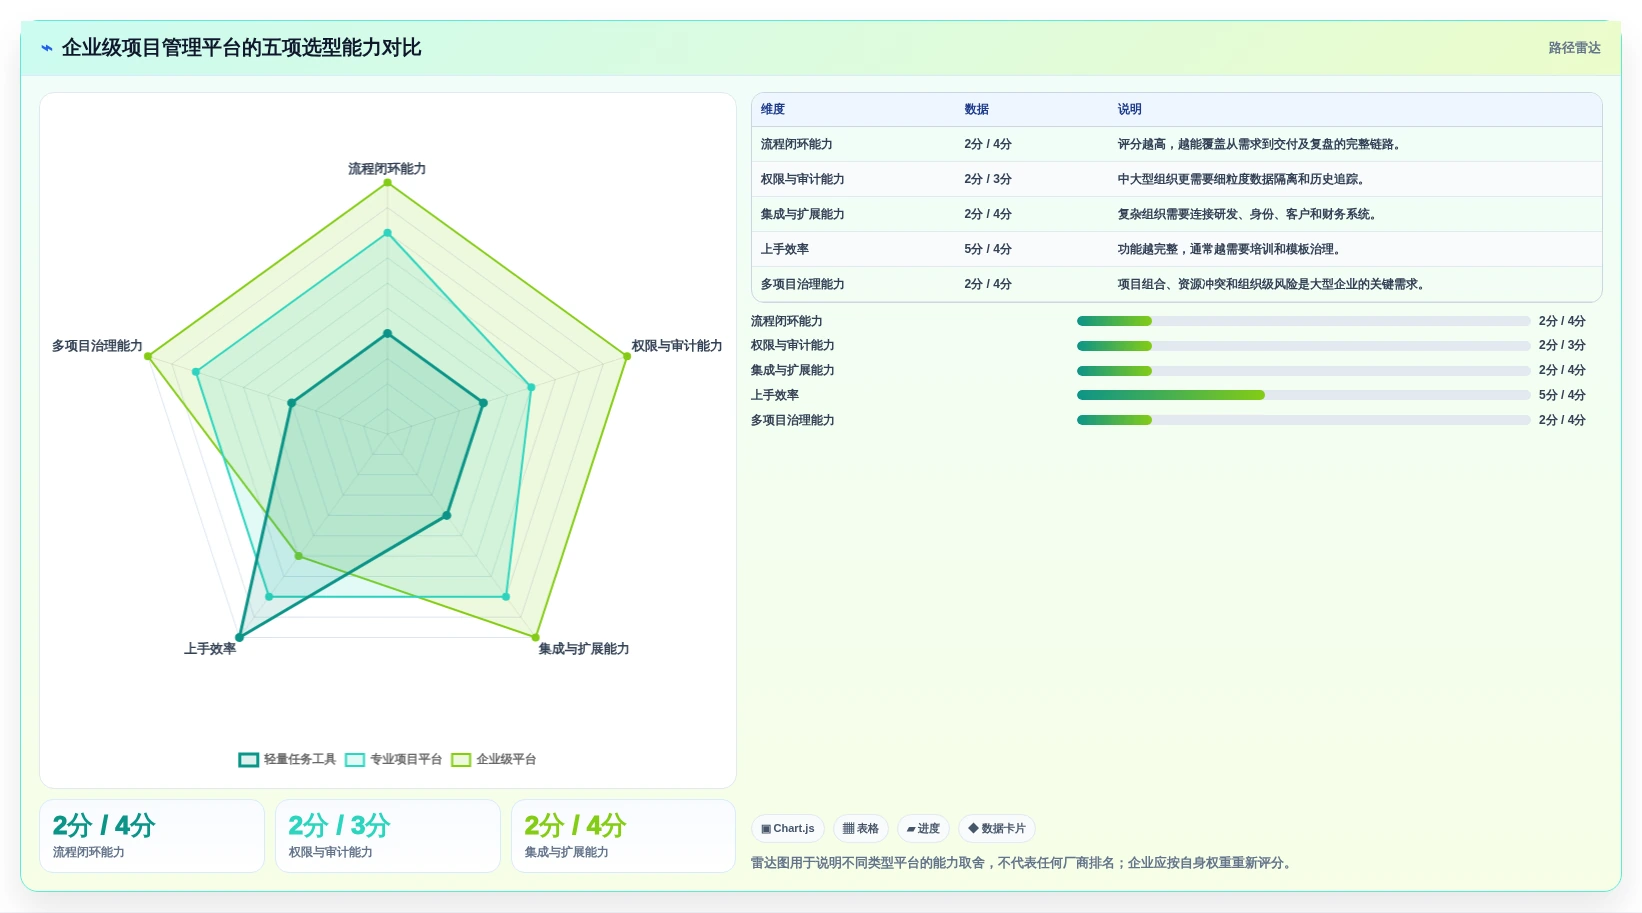Click the 进度 tag chip
Viewport: 1642px width, 913px height.
(x=923, y=828)
